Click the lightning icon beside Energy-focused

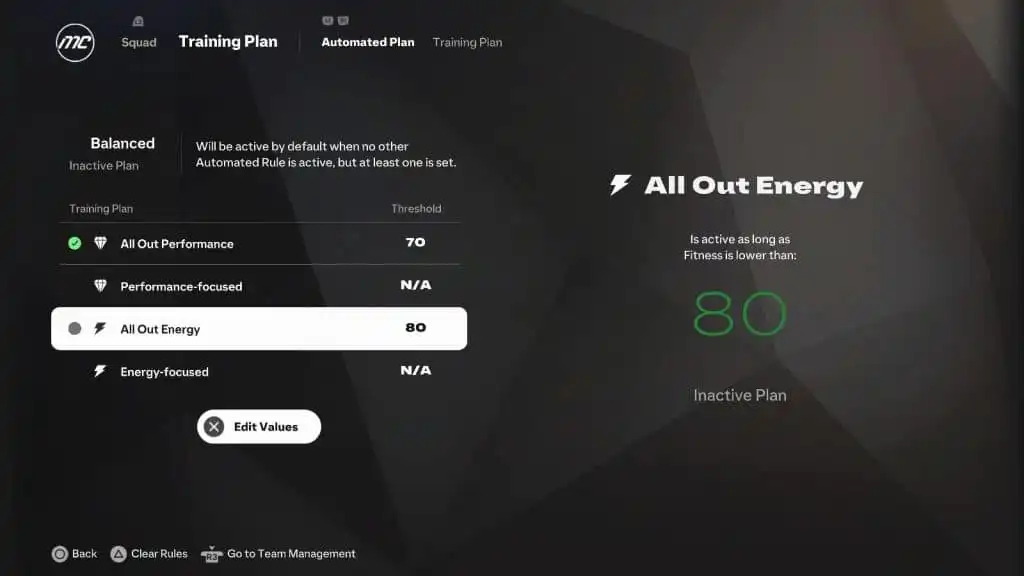tap(100, 371)
